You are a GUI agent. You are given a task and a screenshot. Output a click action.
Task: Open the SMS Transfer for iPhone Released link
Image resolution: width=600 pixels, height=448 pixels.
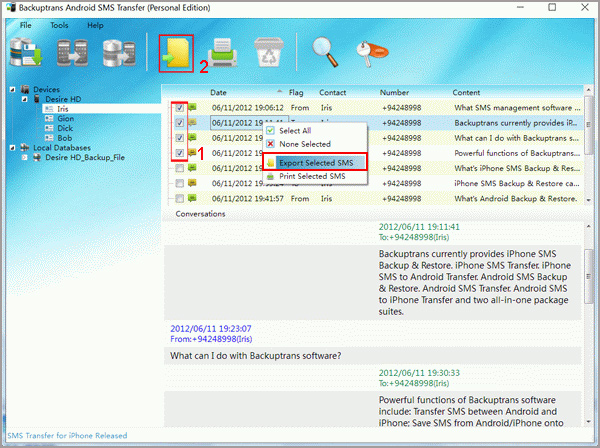click(67, 435)
